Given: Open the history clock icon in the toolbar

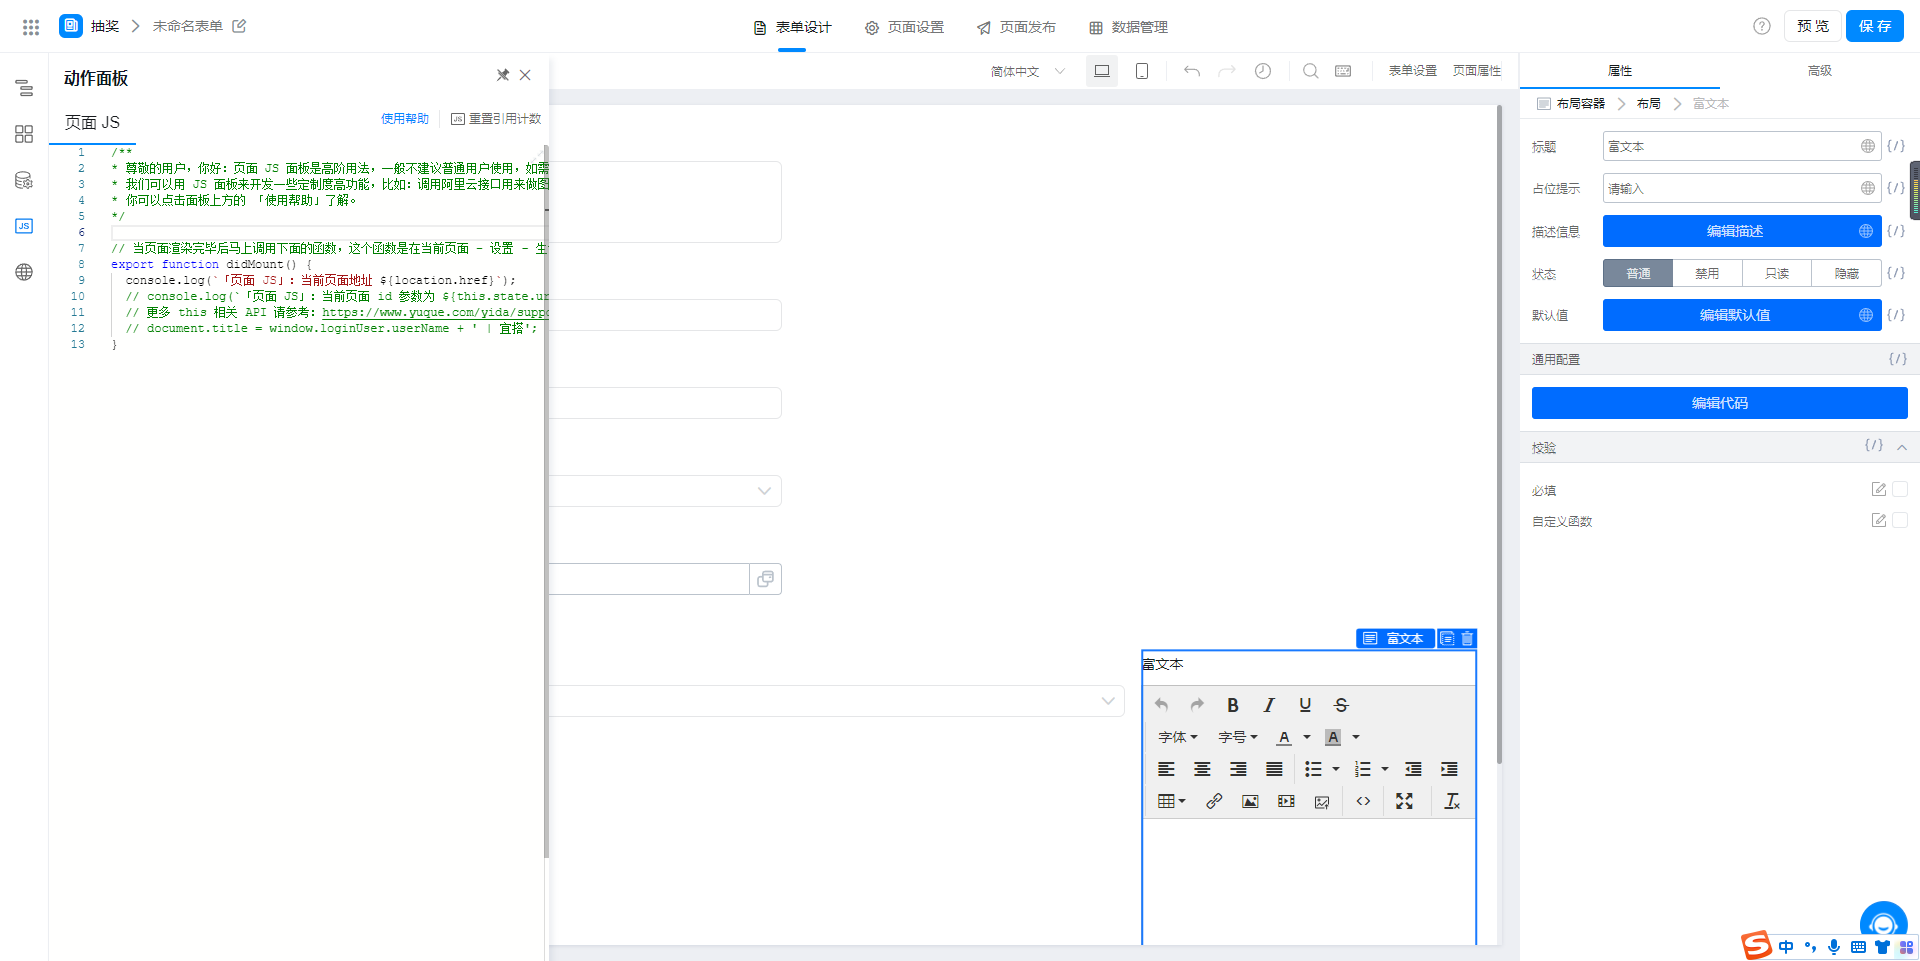Looking at the screenshot, I should (x=1263, y=71).
